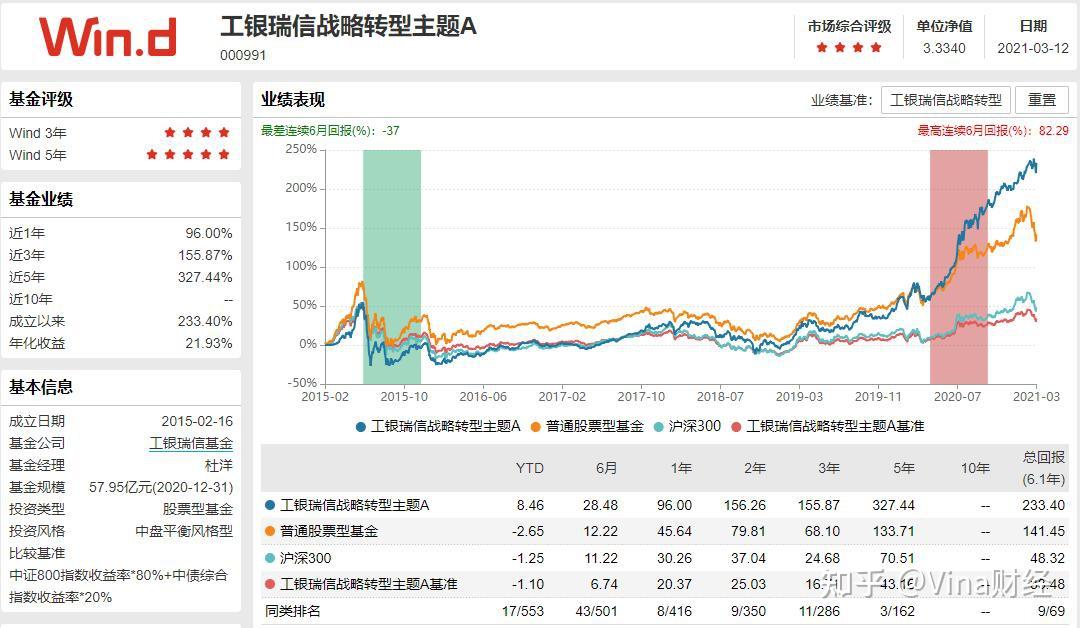The width and height of the screenshot is (1080, 628).
Task: Click the fund code 000991
Action: pyautogui.click(x=243, y=55)
